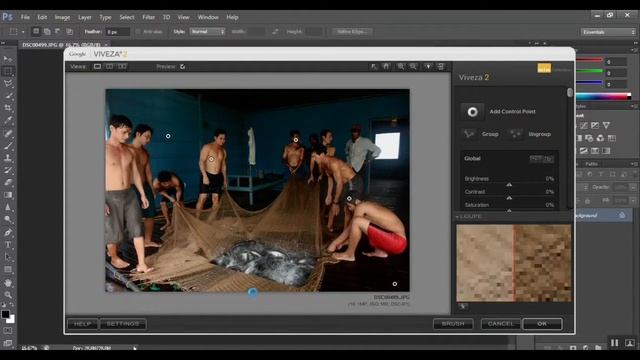Select the Zoom tool in Photoshop toolbar

pyautogui.click(x=8, y=295)
